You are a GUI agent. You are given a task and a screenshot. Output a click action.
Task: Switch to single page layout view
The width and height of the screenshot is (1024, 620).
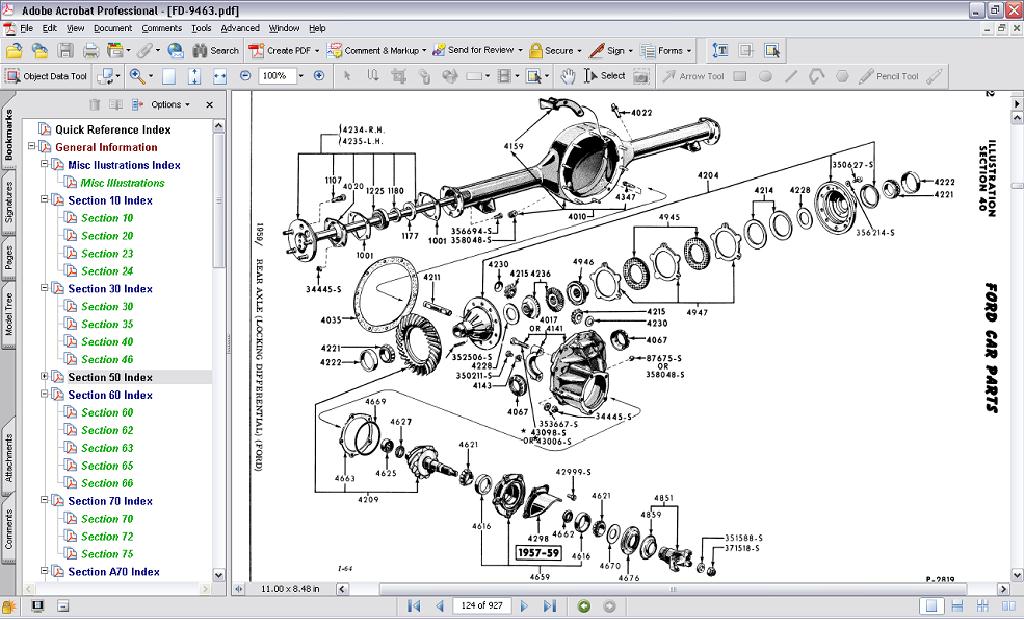point(932,606)
